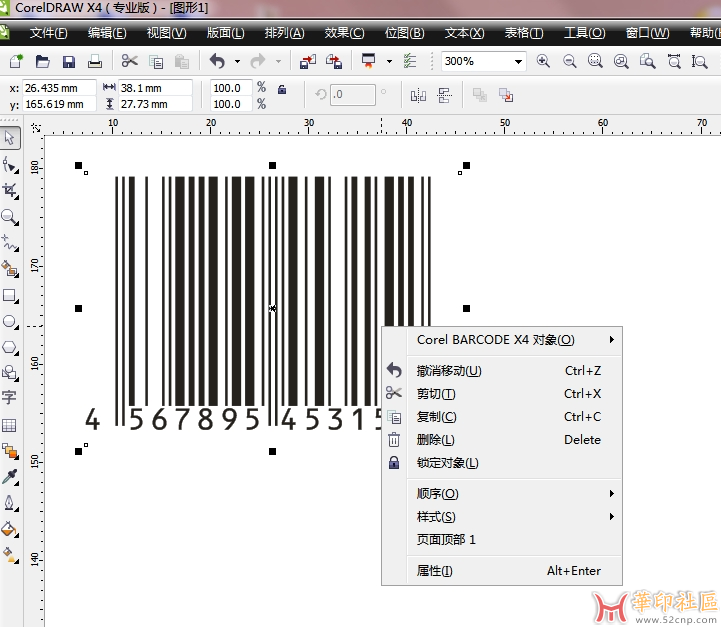Click the Print icon
The image size is (721, 627).
point(95,61)
